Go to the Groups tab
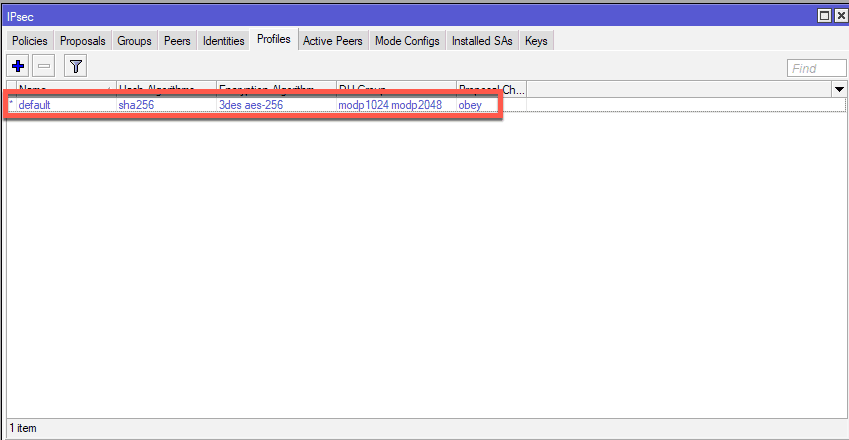 [134, 41]
